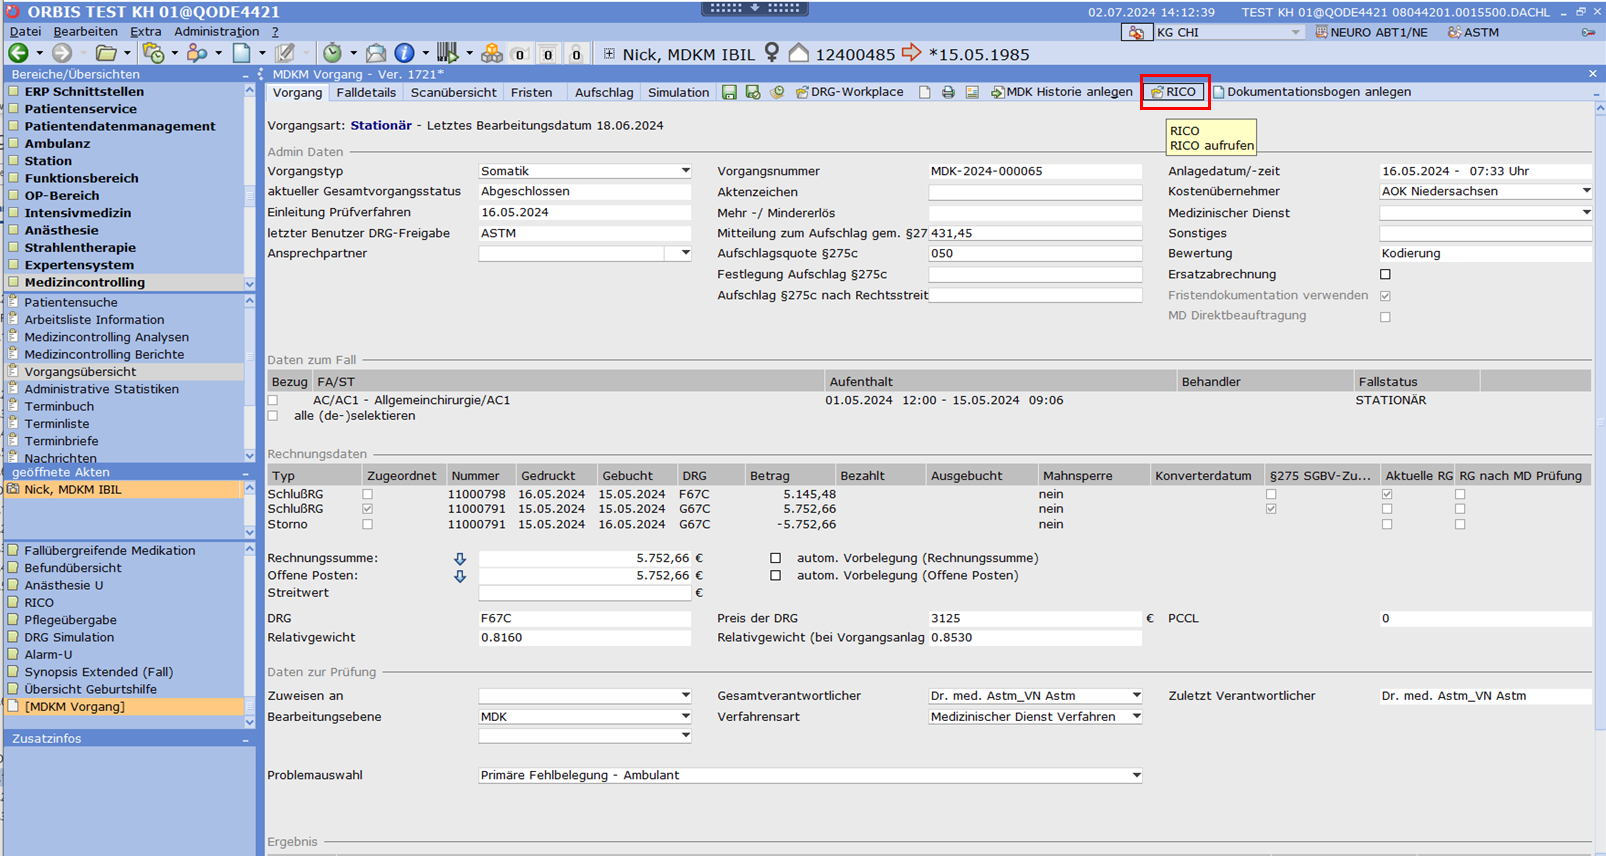Viewport: 1606px width, 856px height.
Task: Switch to the Falldetails tab
Action: 366,92
